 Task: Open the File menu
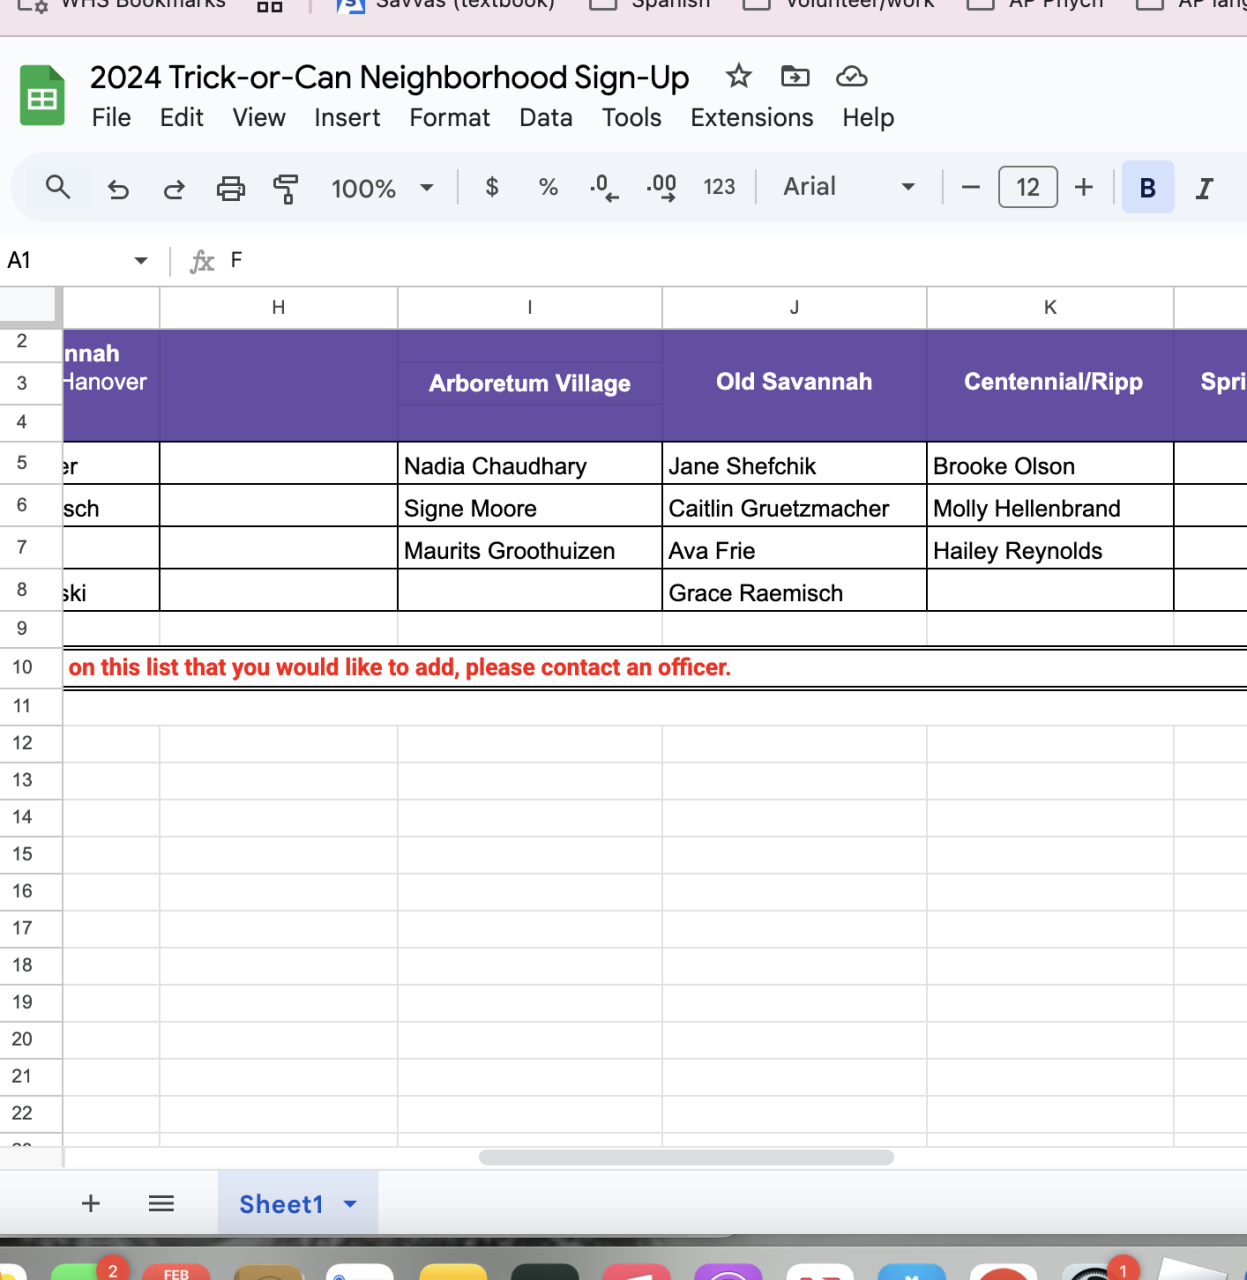tap(111, 118)
